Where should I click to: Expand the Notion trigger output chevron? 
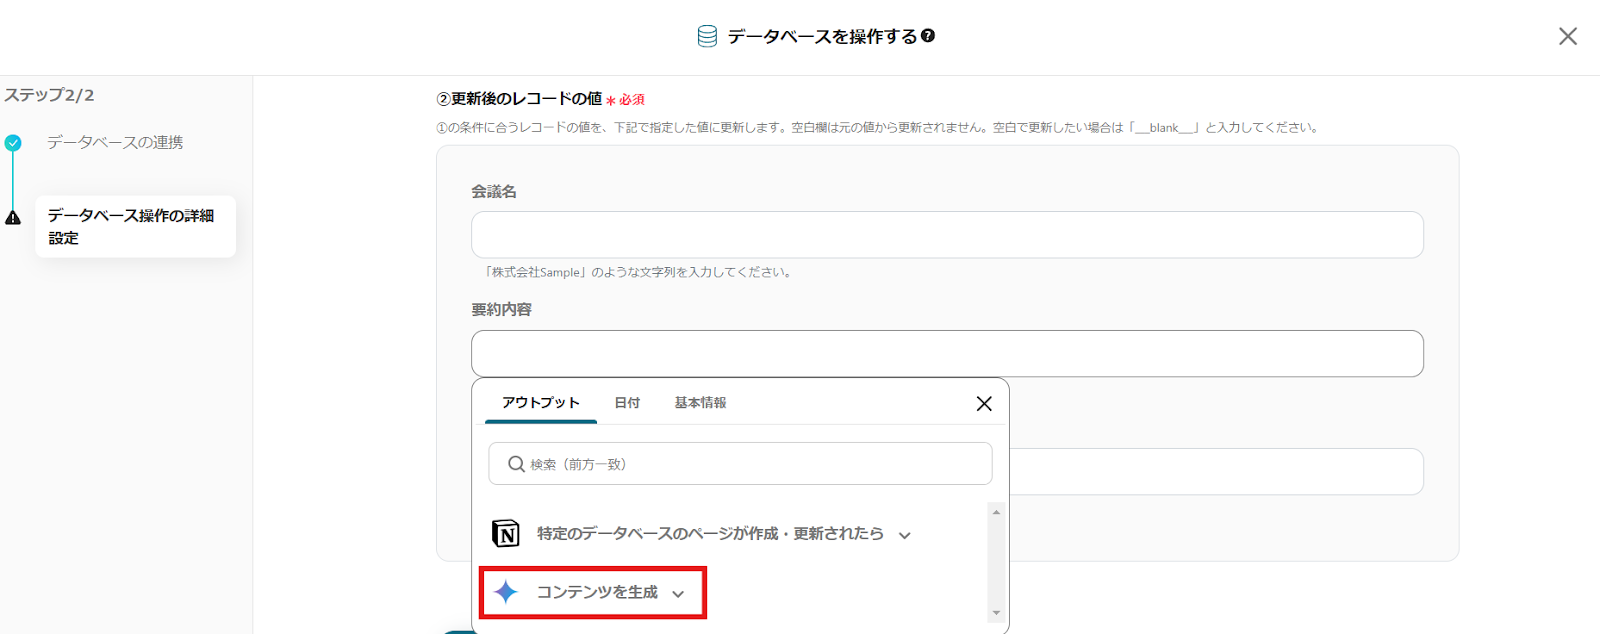click(x=905, y=535)
